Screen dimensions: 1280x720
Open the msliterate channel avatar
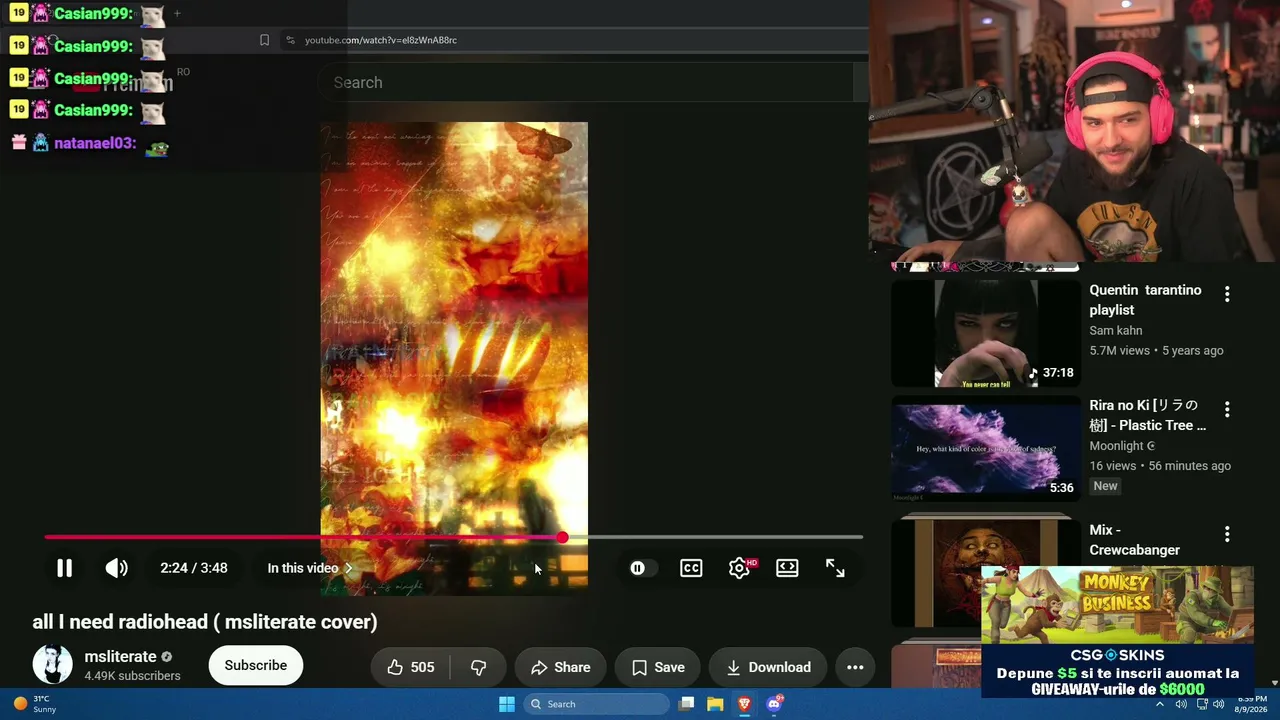[52, 665]
